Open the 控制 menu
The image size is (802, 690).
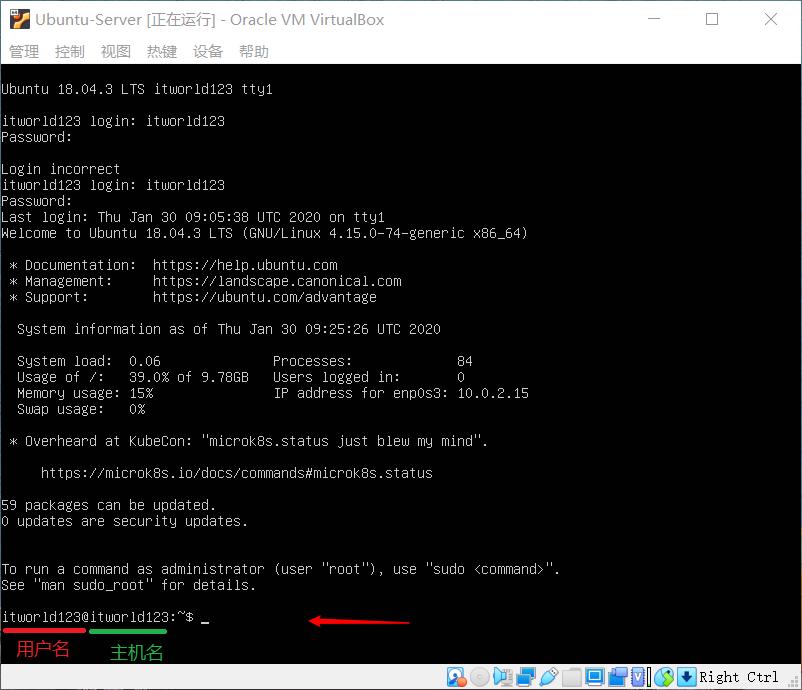pyautogui.click(x=68, y=51)
